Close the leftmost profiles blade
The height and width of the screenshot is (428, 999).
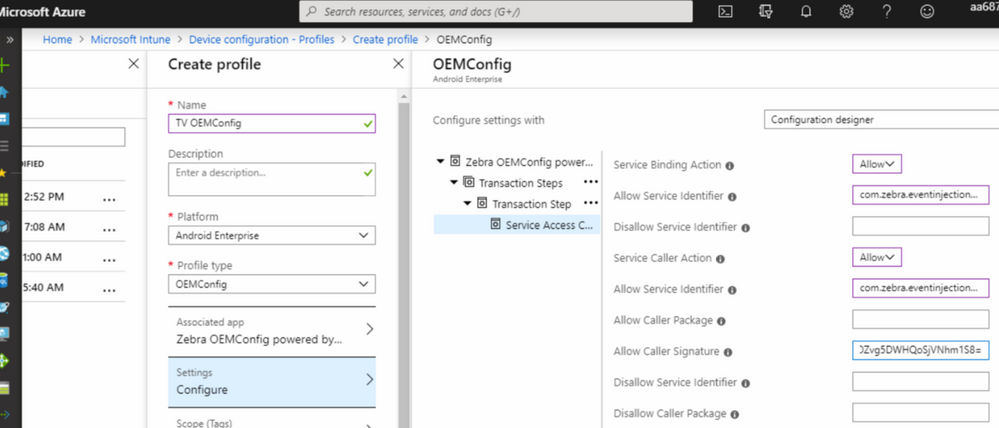pyautogui.click(x=134, y=64)
